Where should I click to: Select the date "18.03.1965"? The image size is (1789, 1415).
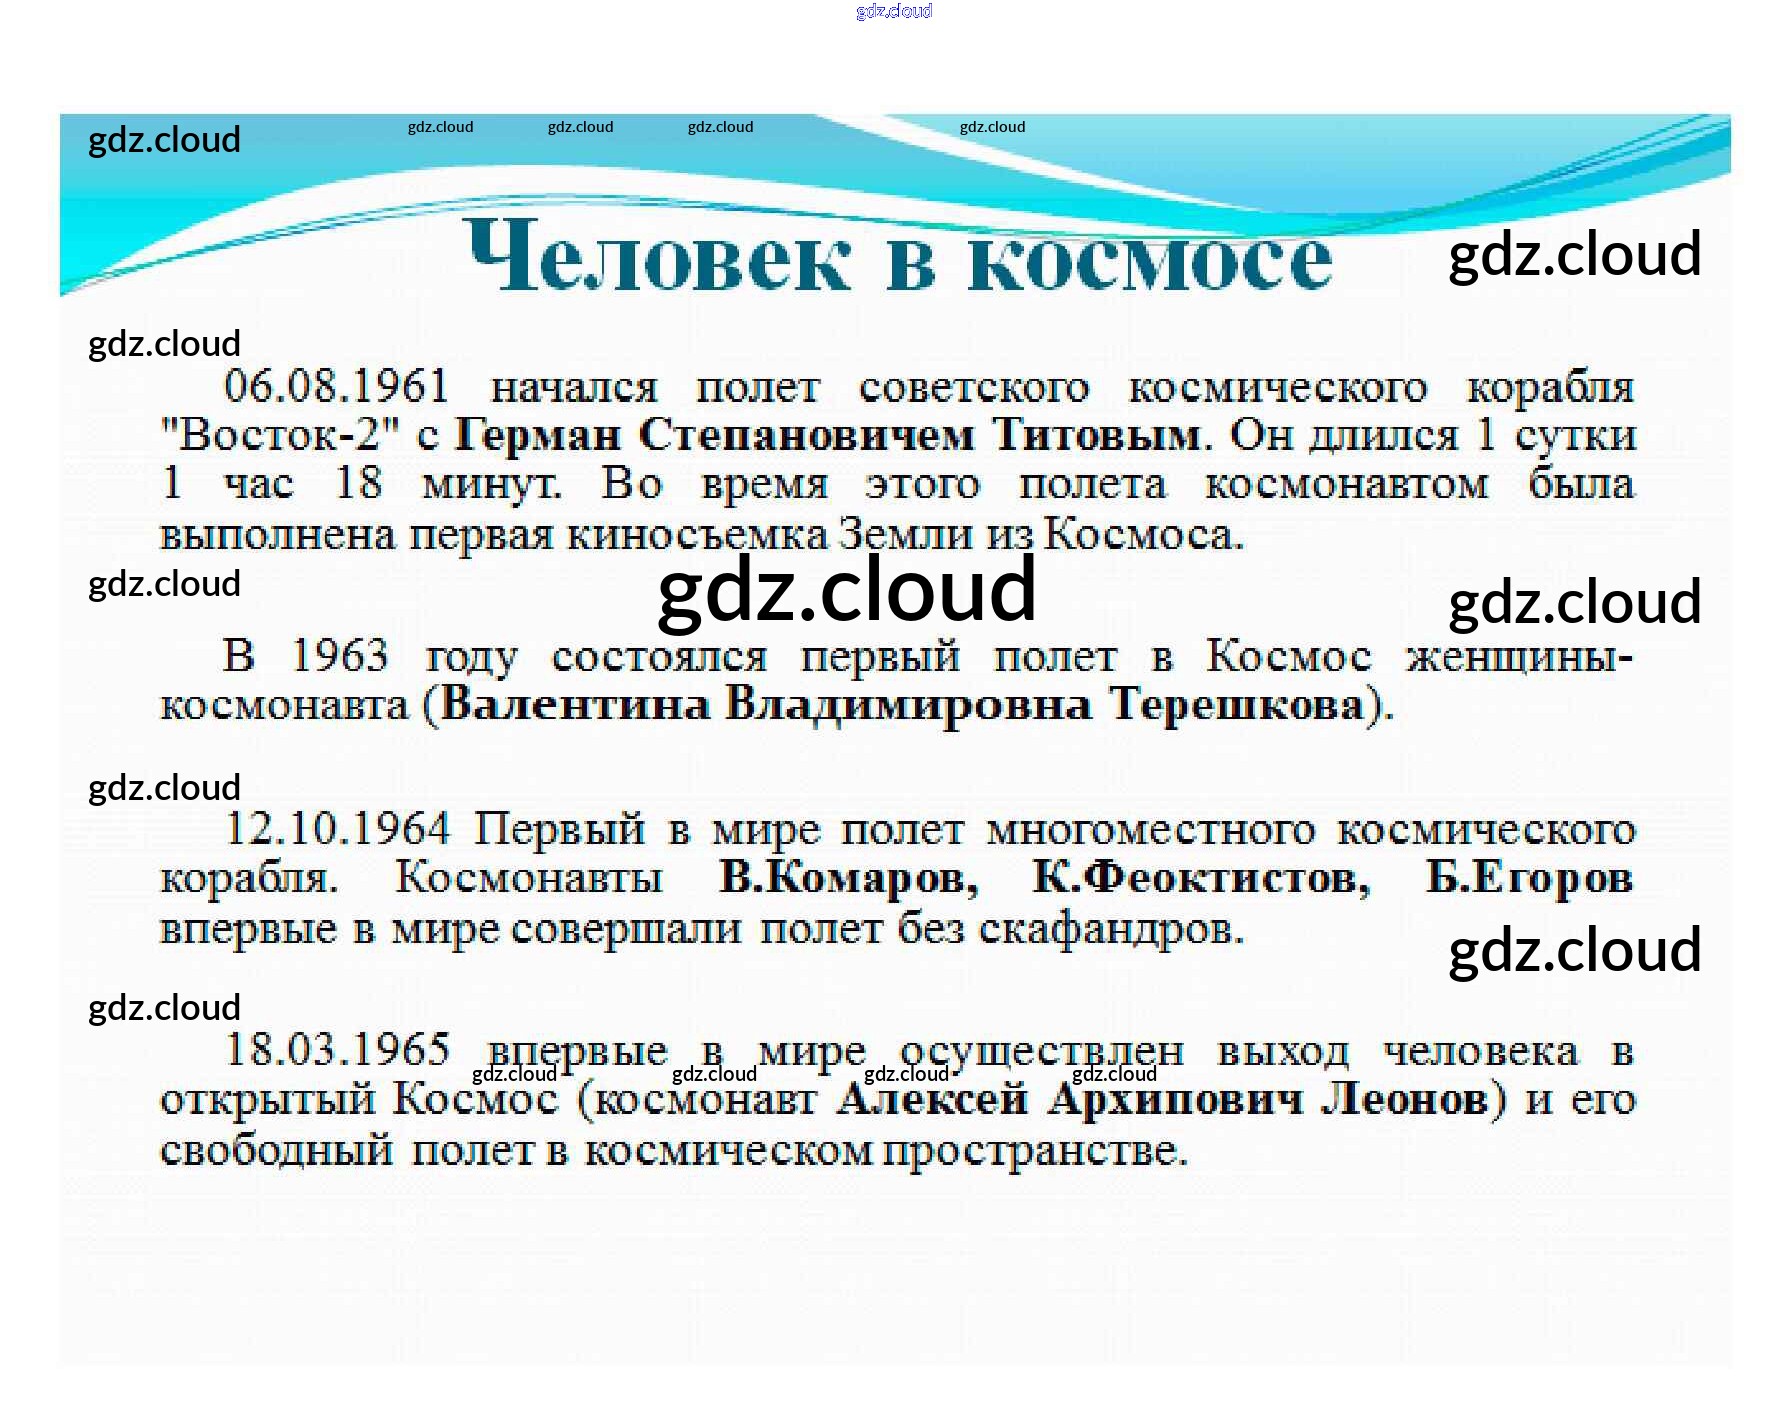click(337, 1049)
